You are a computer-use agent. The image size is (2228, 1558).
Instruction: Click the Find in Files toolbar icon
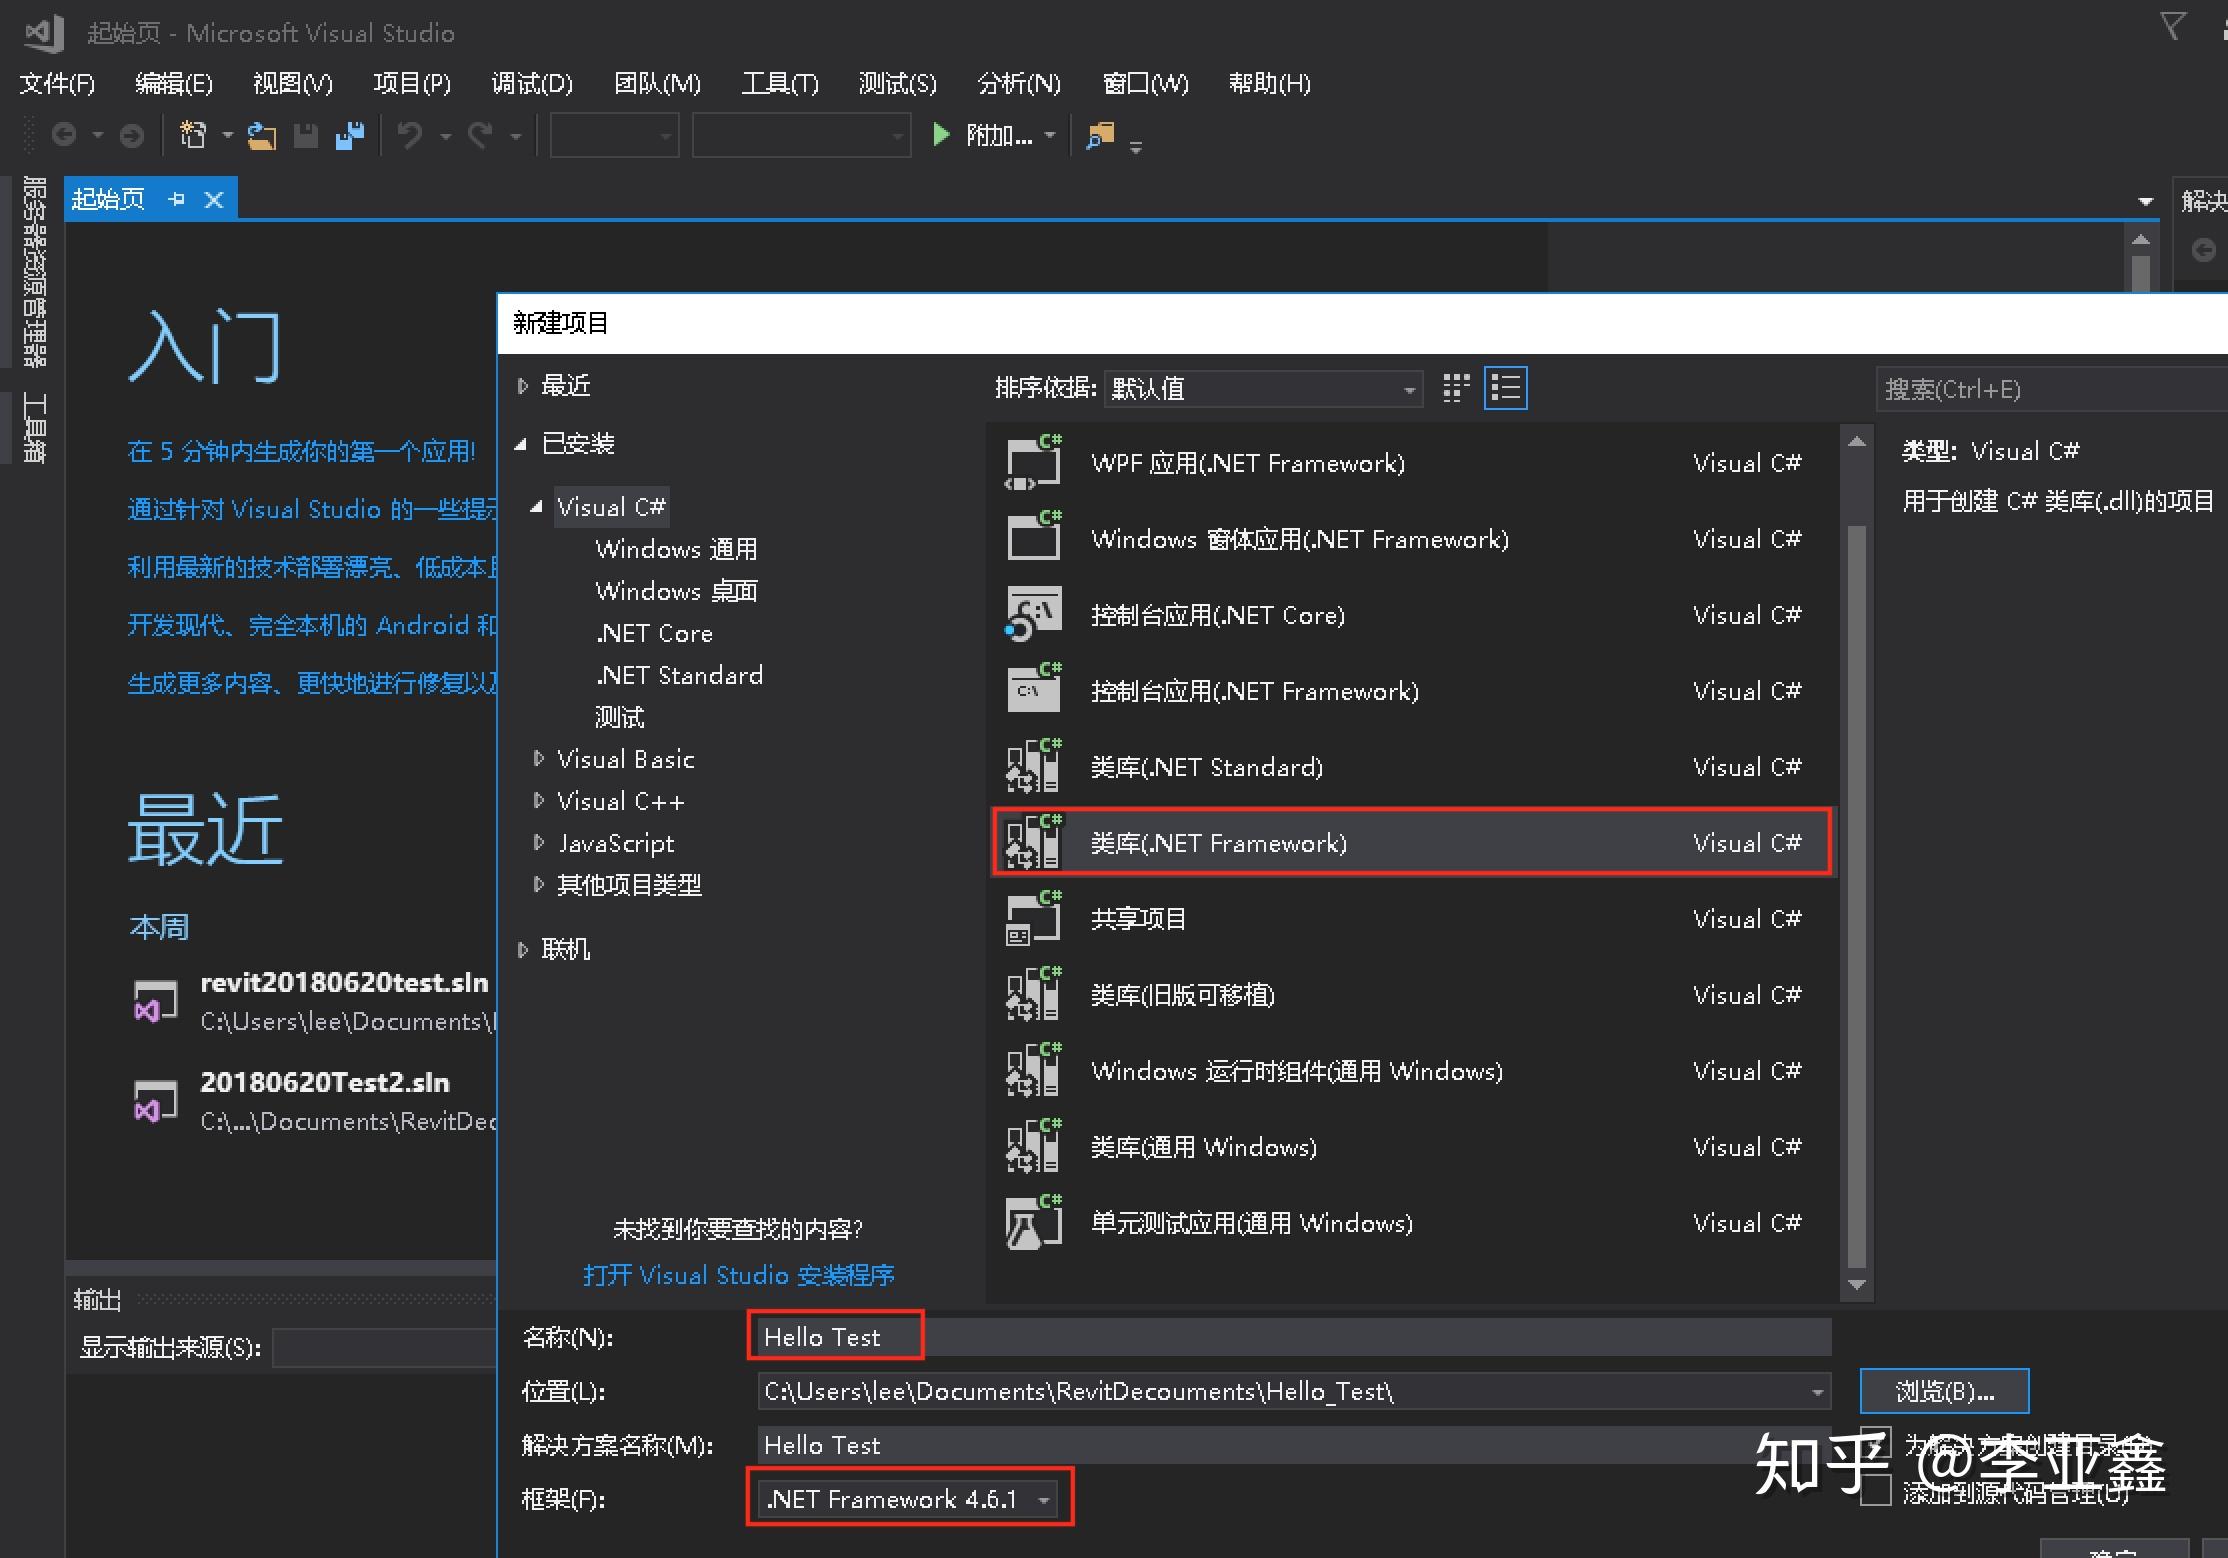pos(1101,135)
